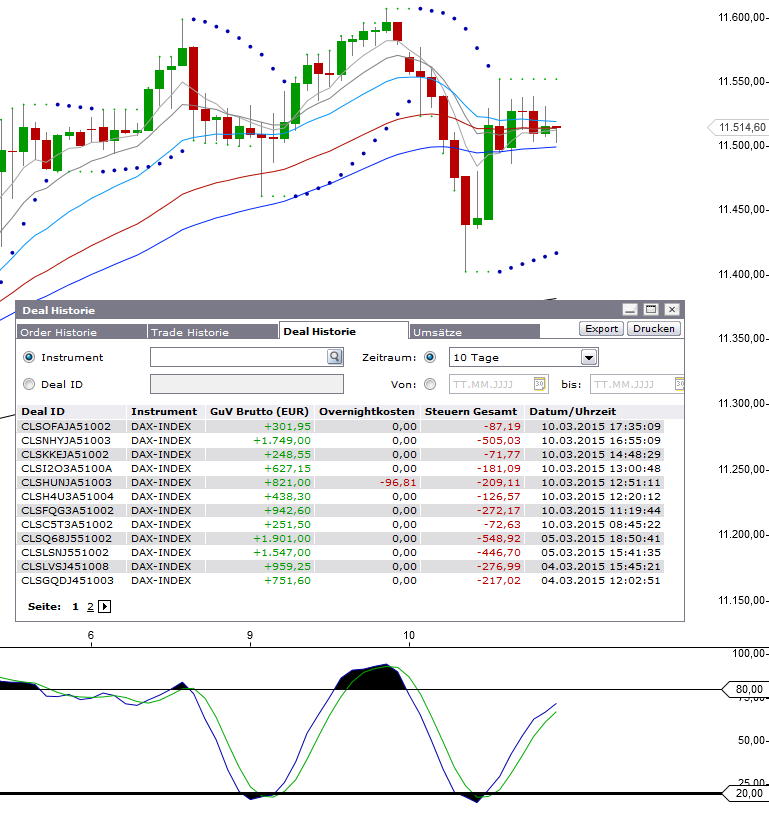Screen dimensions: 769x814
Task: Sort by Steuern Gesamt column header
Action: (471, 412)
